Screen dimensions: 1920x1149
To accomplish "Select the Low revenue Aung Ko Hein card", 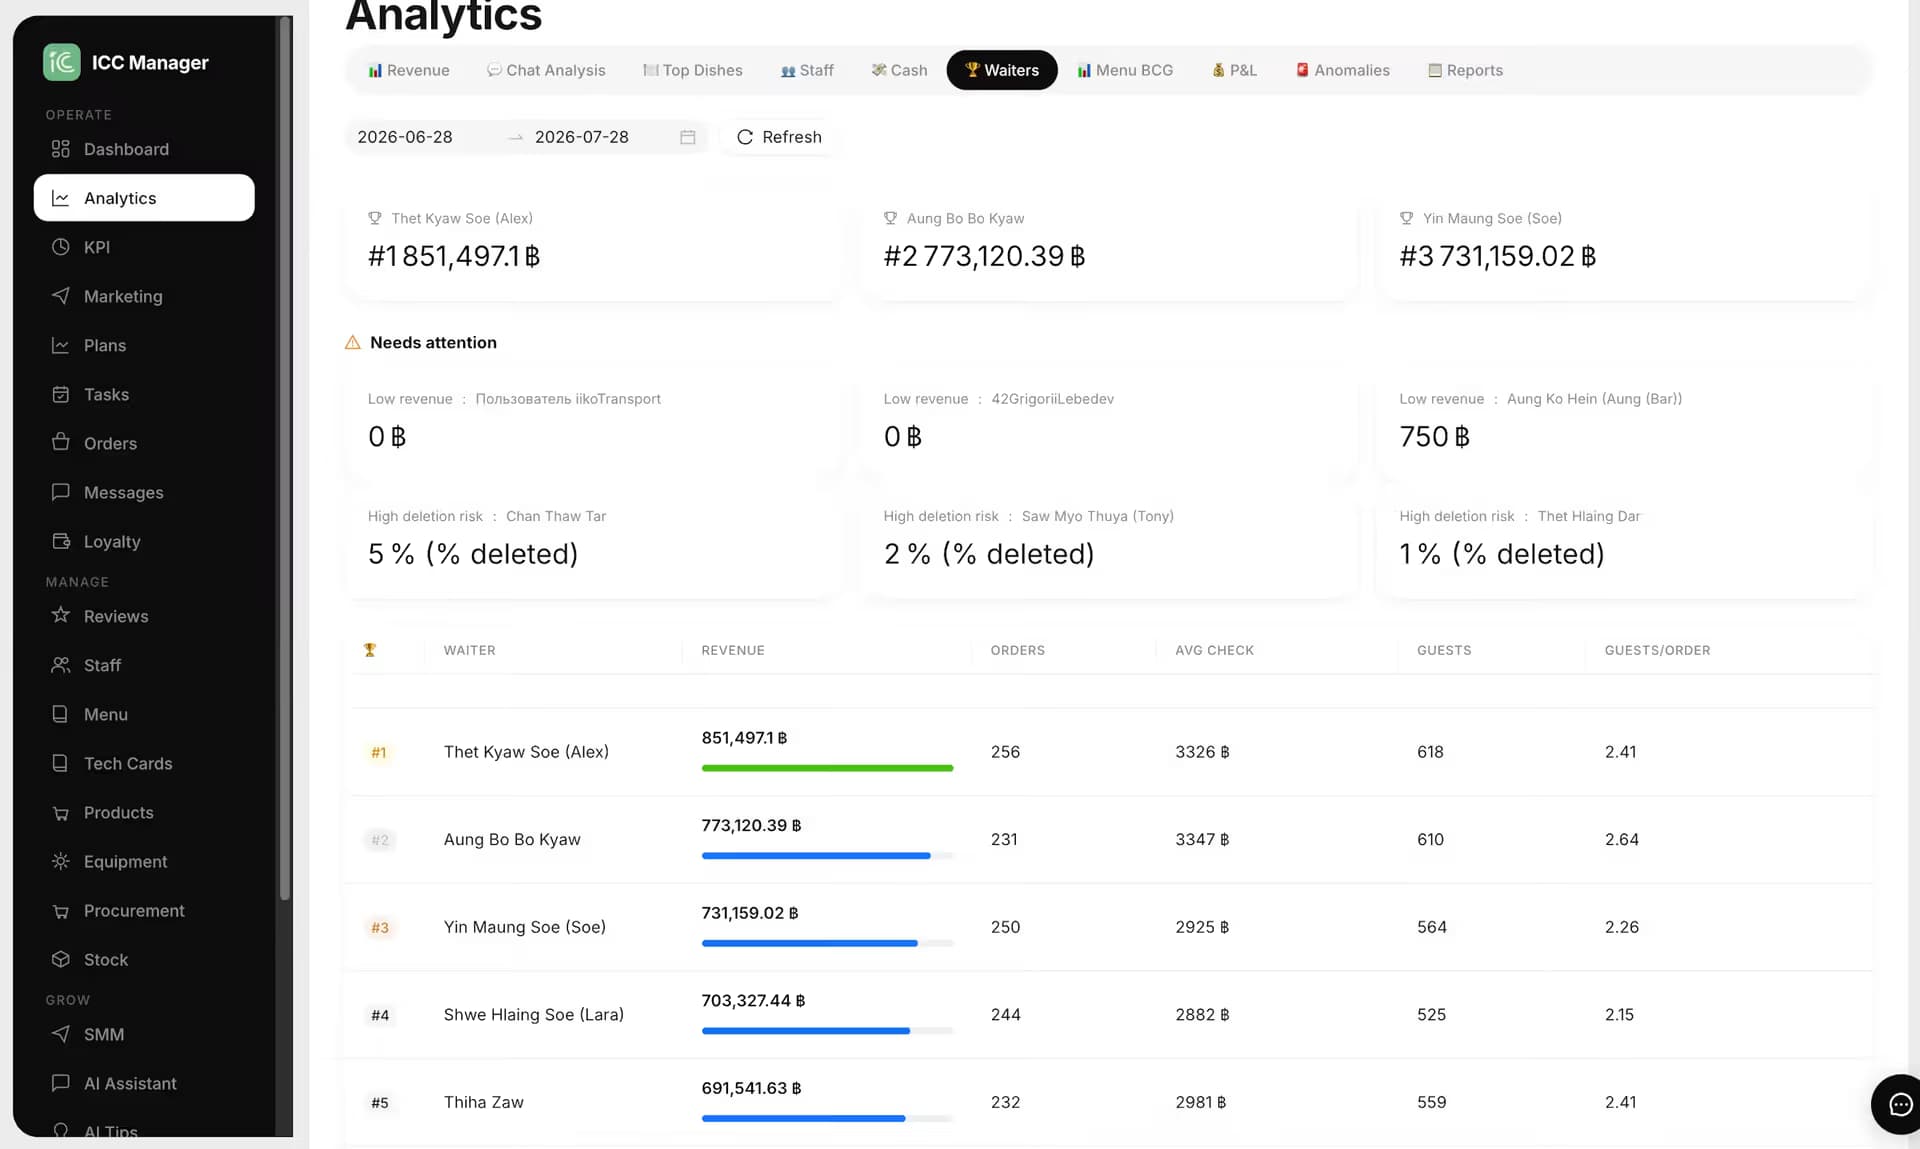I will (x=1624, y=425).
